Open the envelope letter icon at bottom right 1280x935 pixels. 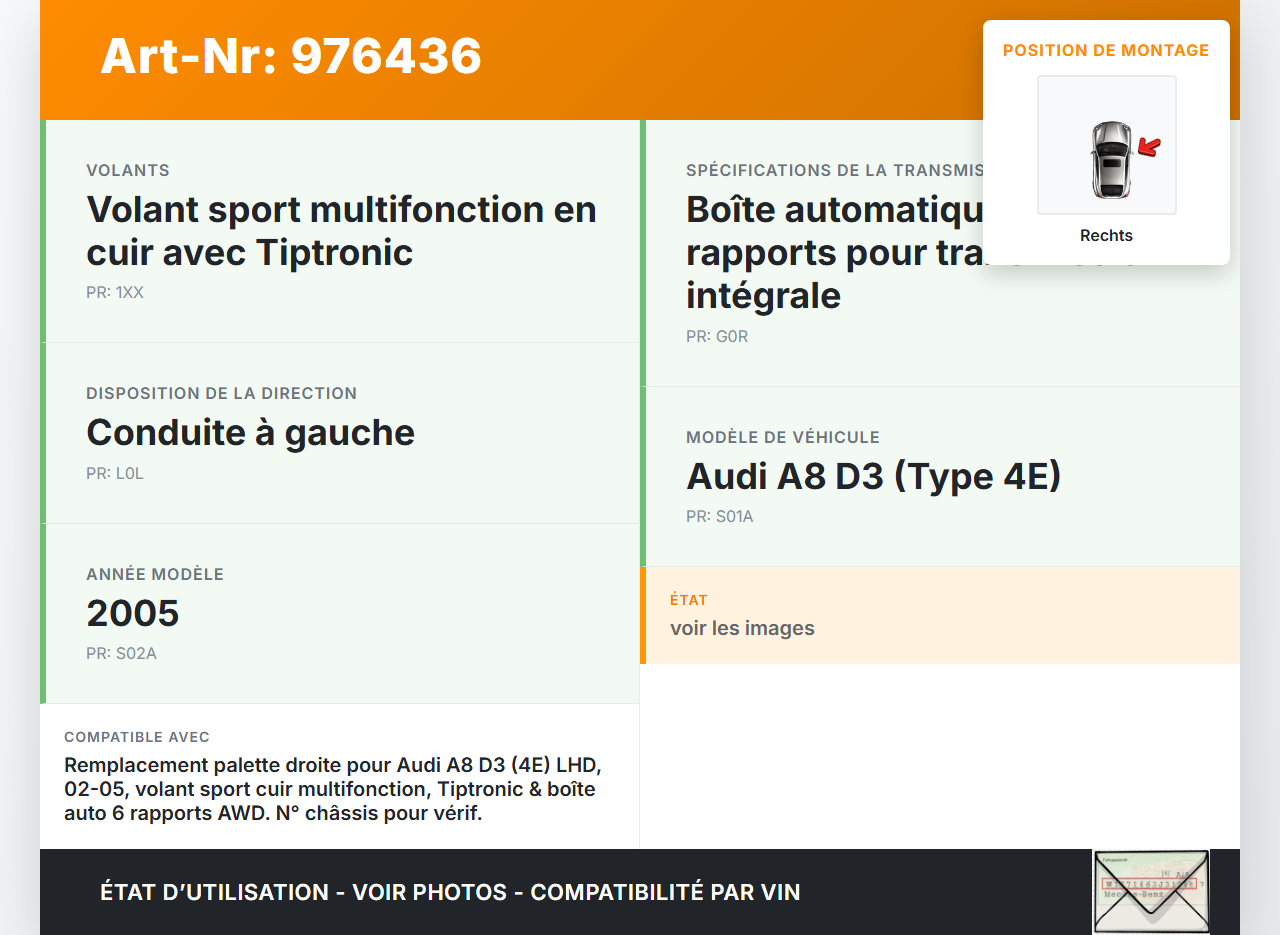[1150, 890]
